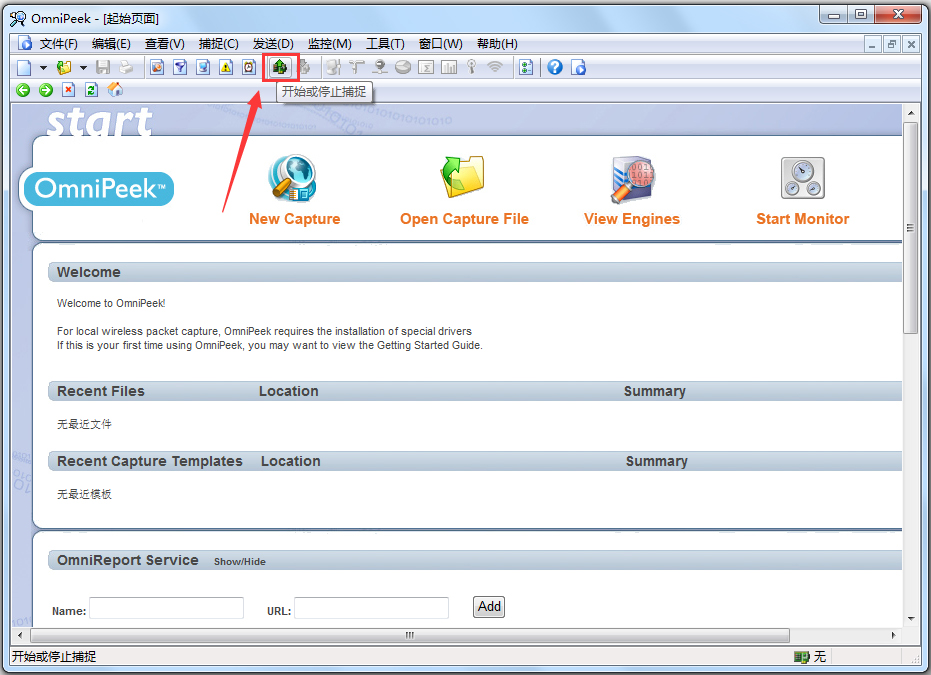Image resolution: width=931 pixels, height=675 pixels.
Task: Open the View Engines icon
Action: point(631,179)
